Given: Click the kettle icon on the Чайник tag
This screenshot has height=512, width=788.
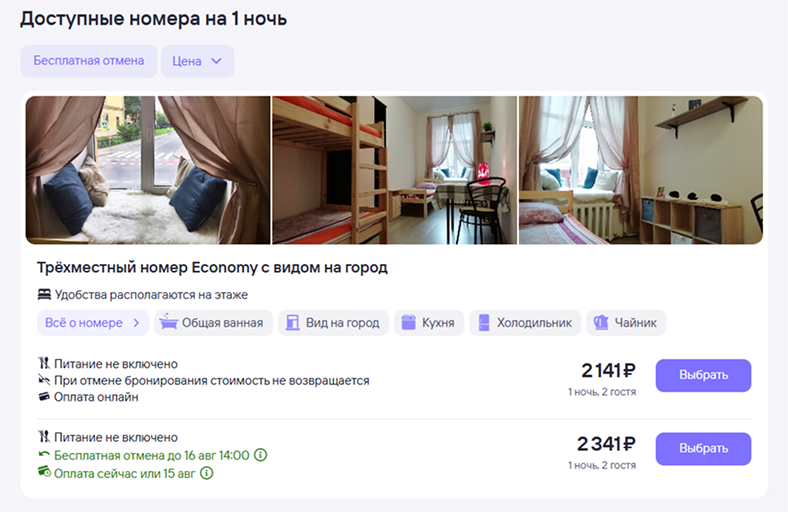Looking at the screenshot, I should click(x=601, y=323).
